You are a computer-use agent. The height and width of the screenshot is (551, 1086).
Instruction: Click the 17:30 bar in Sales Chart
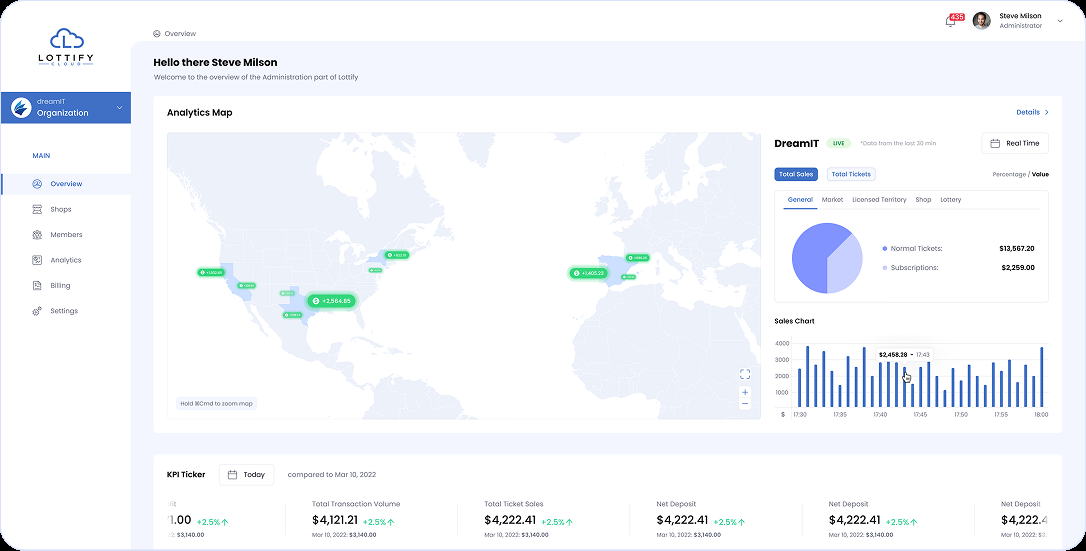(x=799, y=388)
